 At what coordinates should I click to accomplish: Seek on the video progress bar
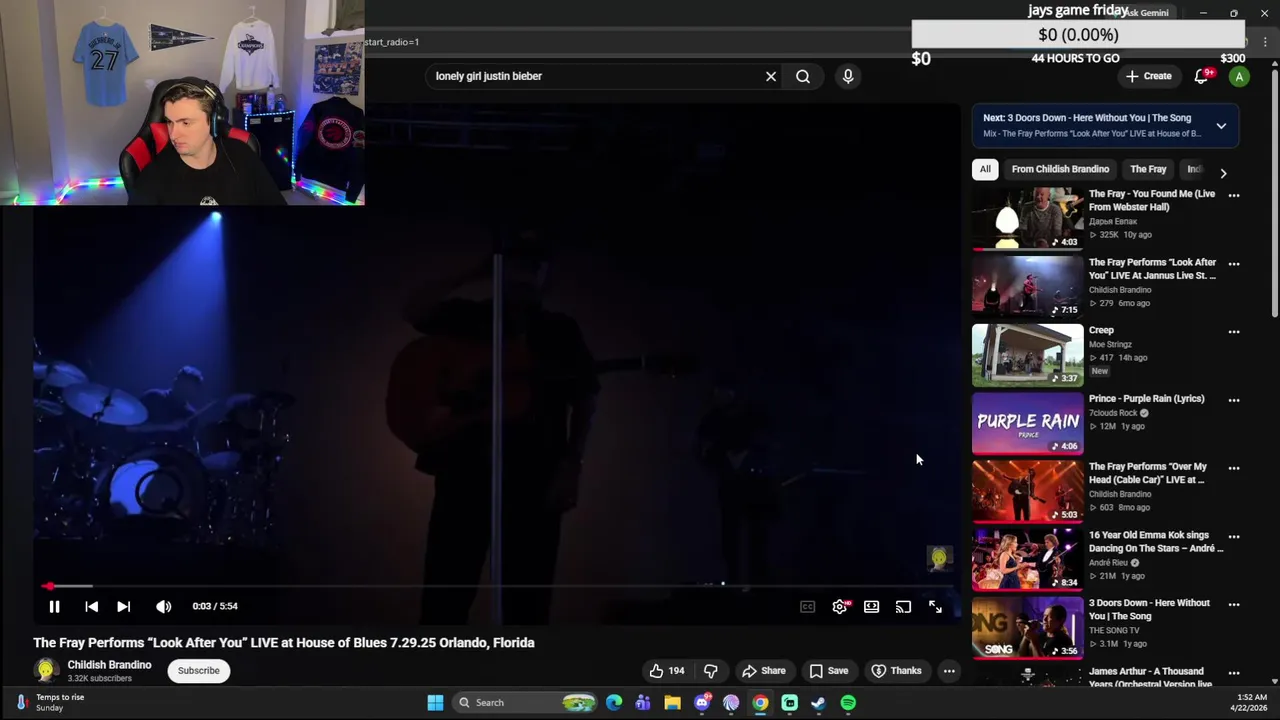click(x=497, y=586)
